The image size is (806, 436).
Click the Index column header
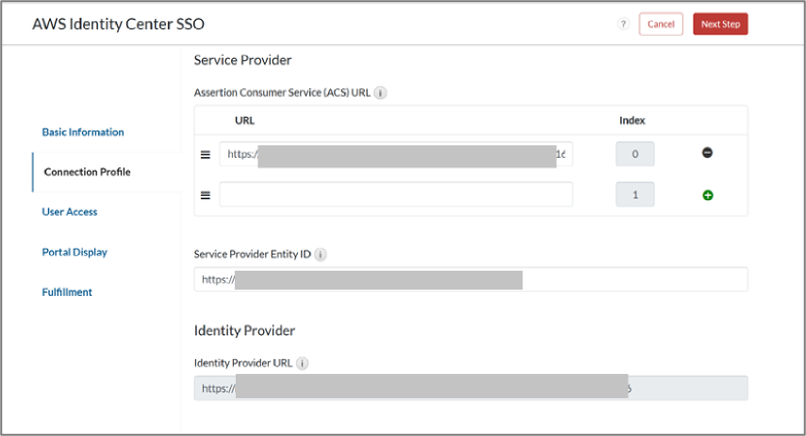click(632, 120)
